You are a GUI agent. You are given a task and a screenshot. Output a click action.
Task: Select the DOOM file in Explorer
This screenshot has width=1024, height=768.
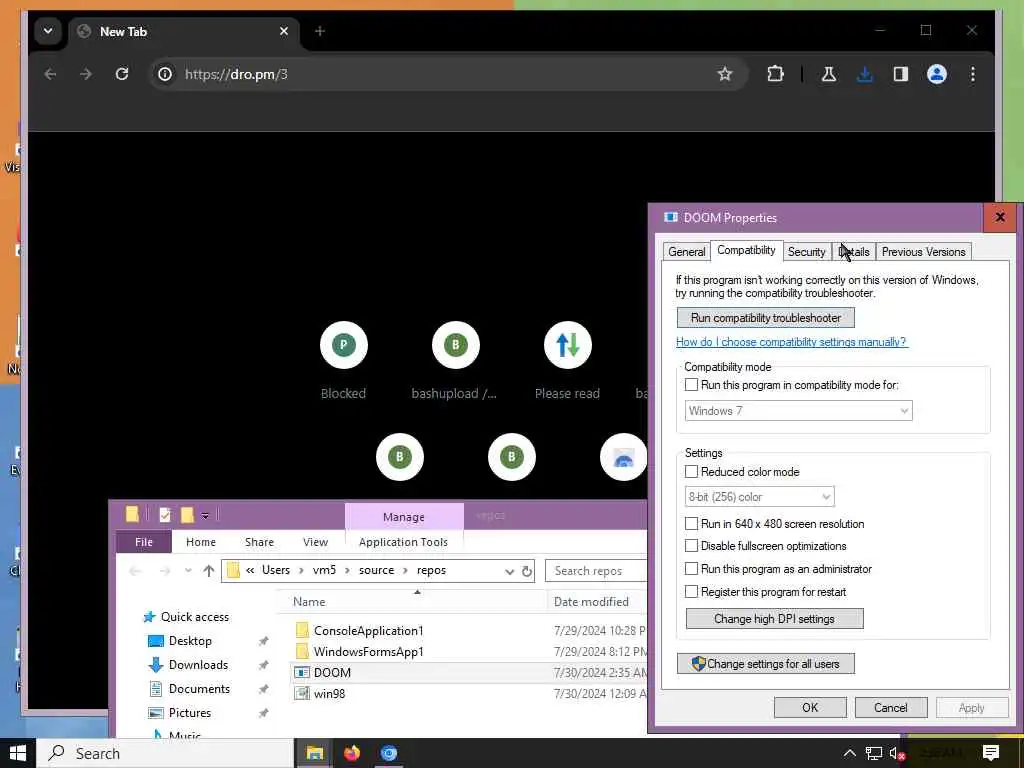(332, 673)
